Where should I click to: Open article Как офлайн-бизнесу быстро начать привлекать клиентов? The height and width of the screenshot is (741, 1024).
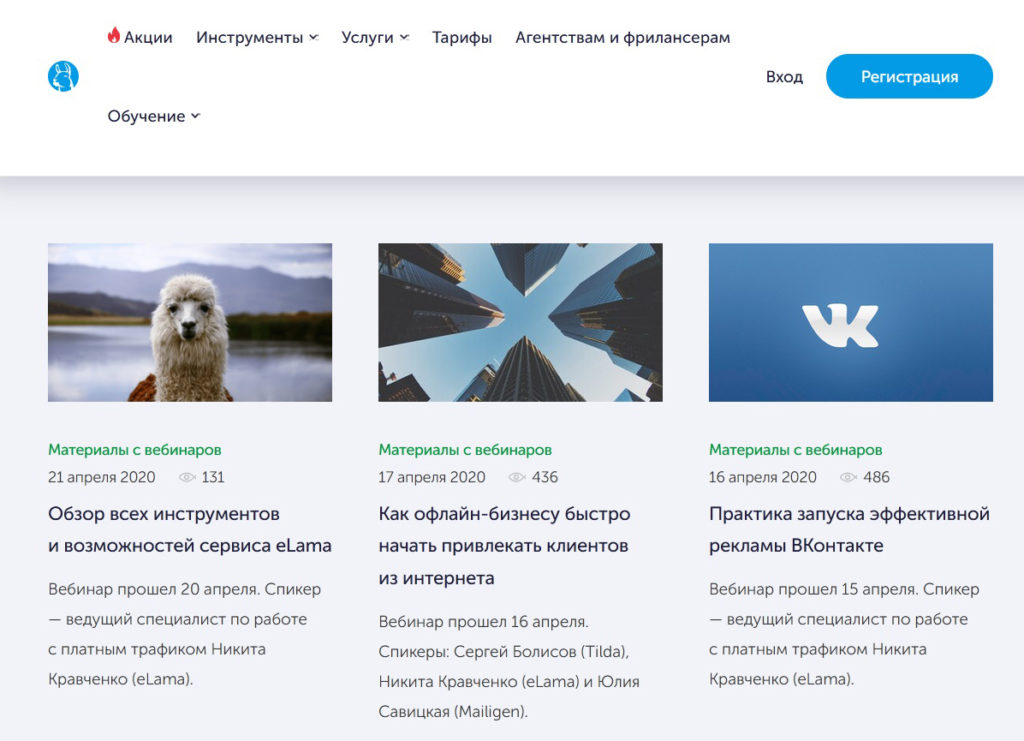click(504, 546)
